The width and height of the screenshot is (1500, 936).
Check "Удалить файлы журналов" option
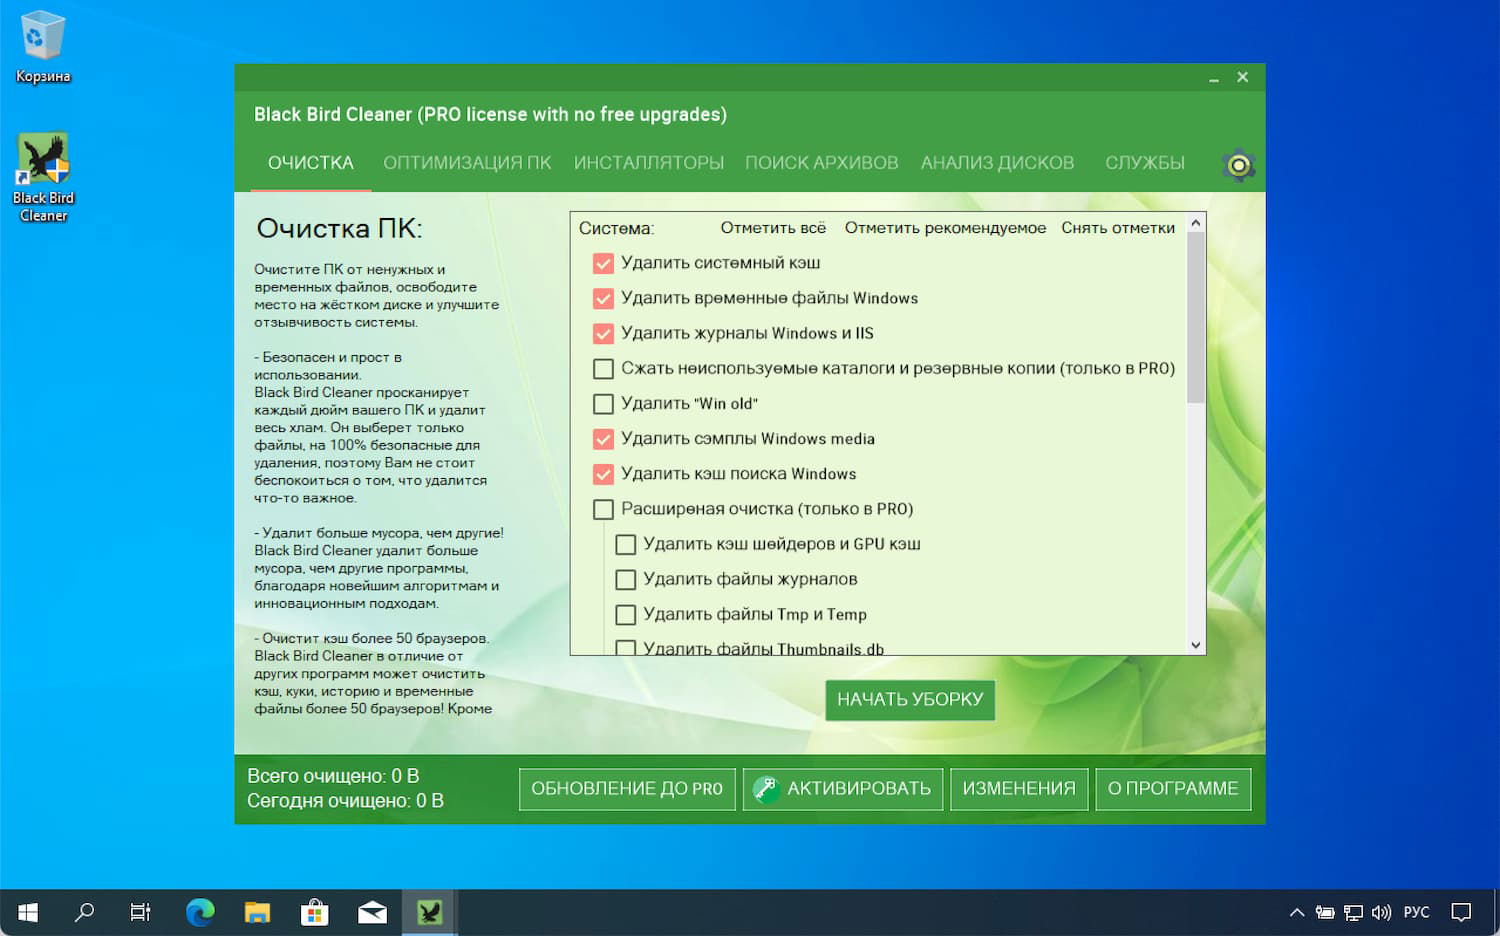click(626, 580)
